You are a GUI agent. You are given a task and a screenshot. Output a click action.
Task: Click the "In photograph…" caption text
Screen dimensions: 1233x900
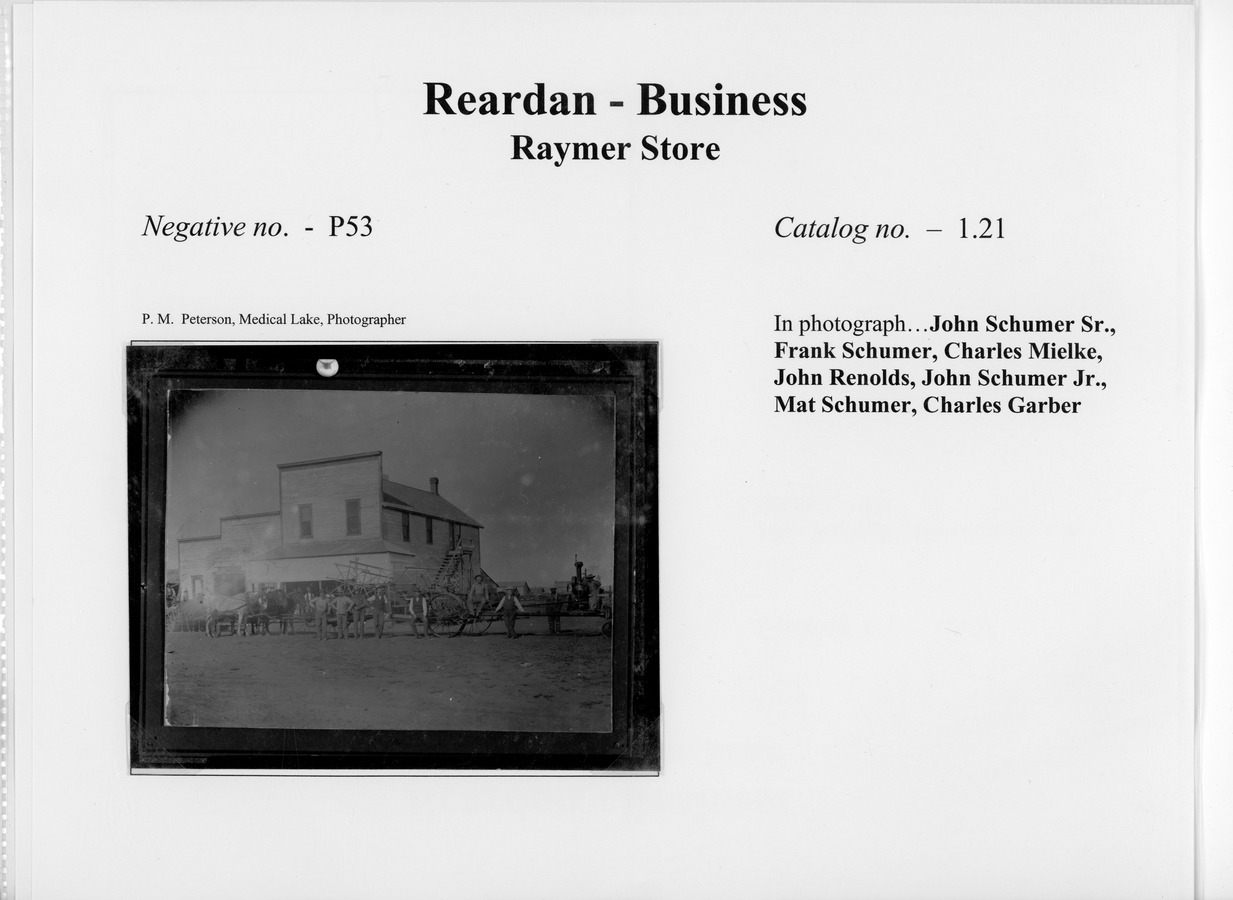click(x=850, y=325)
